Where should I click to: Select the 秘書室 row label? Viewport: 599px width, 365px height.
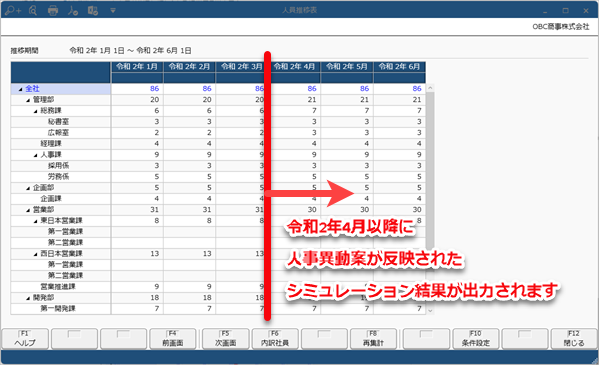(x=58, y=122)
